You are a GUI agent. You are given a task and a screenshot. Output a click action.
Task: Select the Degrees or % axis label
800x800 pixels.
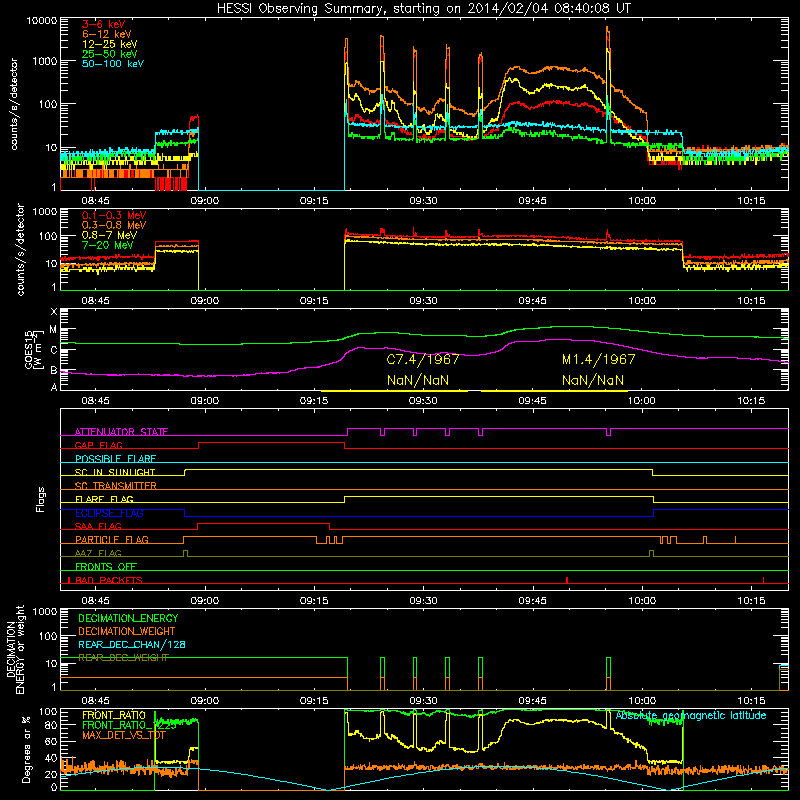pyautogui.click(x=26, y=750)
